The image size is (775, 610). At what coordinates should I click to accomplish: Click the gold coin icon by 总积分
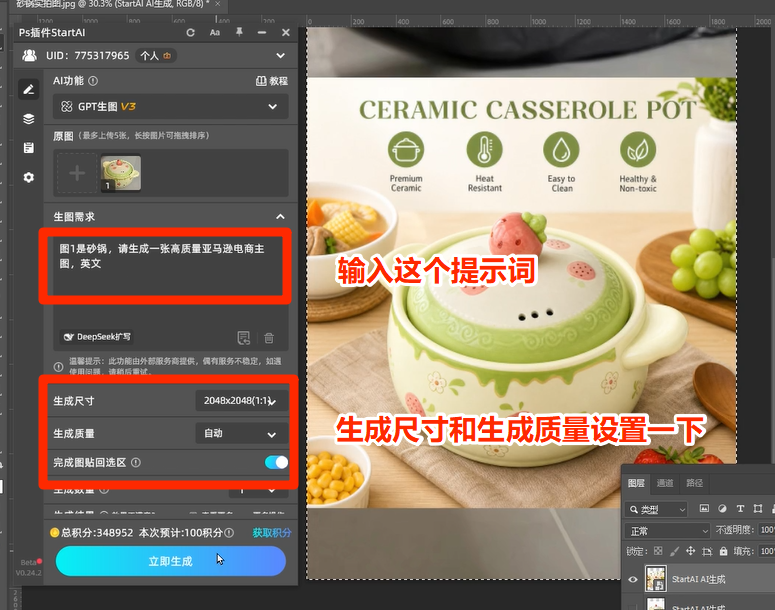[54, 533]
